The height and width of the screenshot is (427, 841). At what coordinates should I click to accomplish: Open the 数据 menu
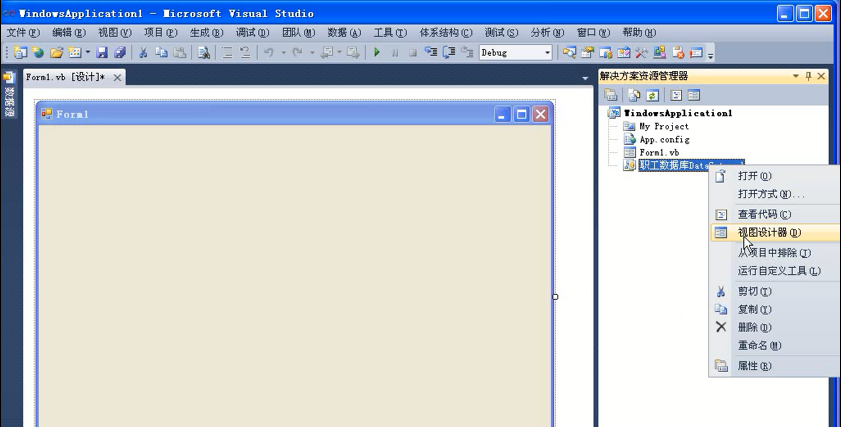(x=344, y=33)
